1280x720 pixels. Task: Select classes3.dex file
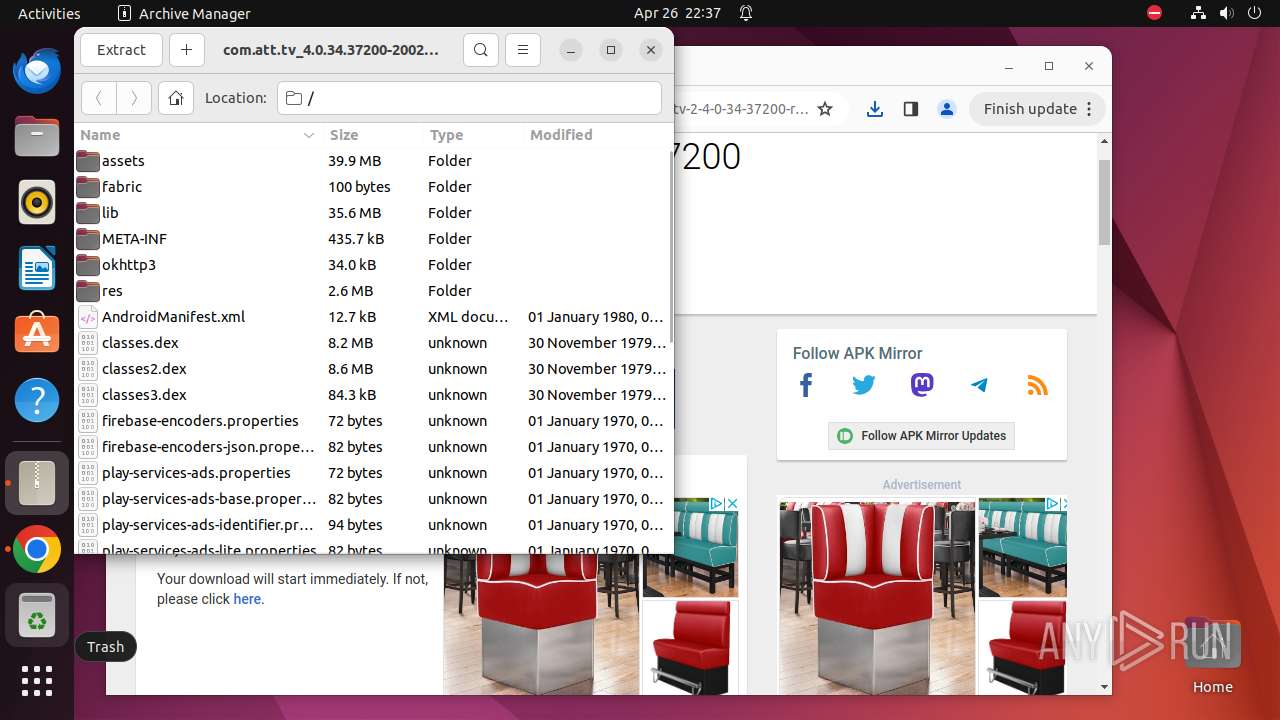tap(372, 395)
